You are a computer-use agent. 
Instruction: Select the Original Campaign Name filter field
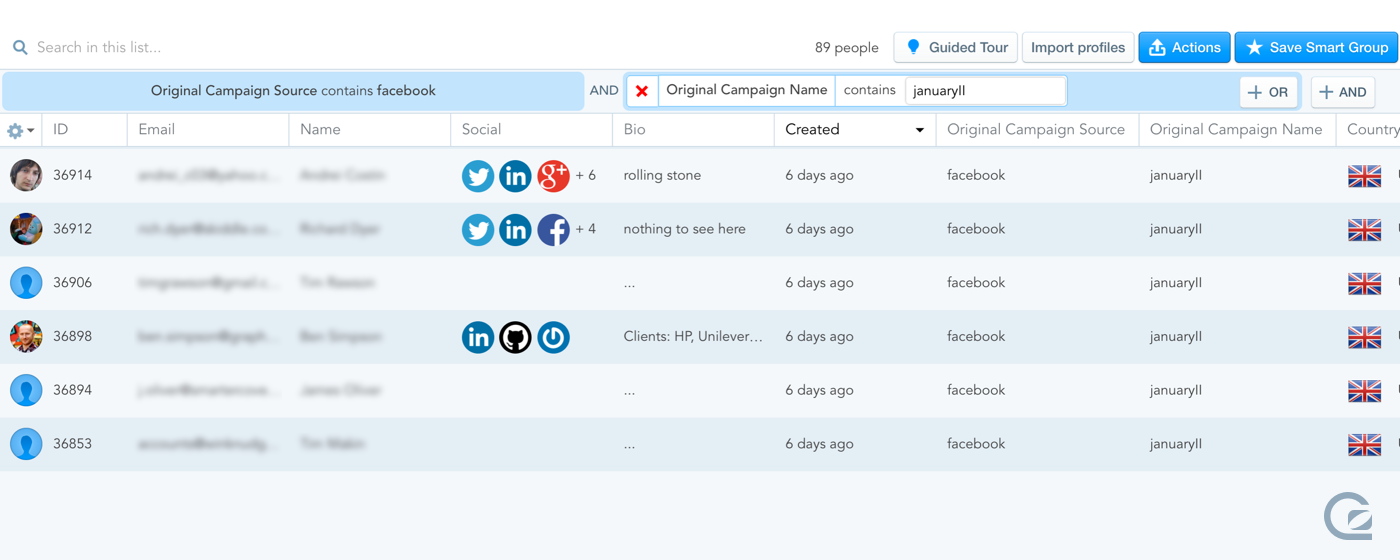click(746, 90)
